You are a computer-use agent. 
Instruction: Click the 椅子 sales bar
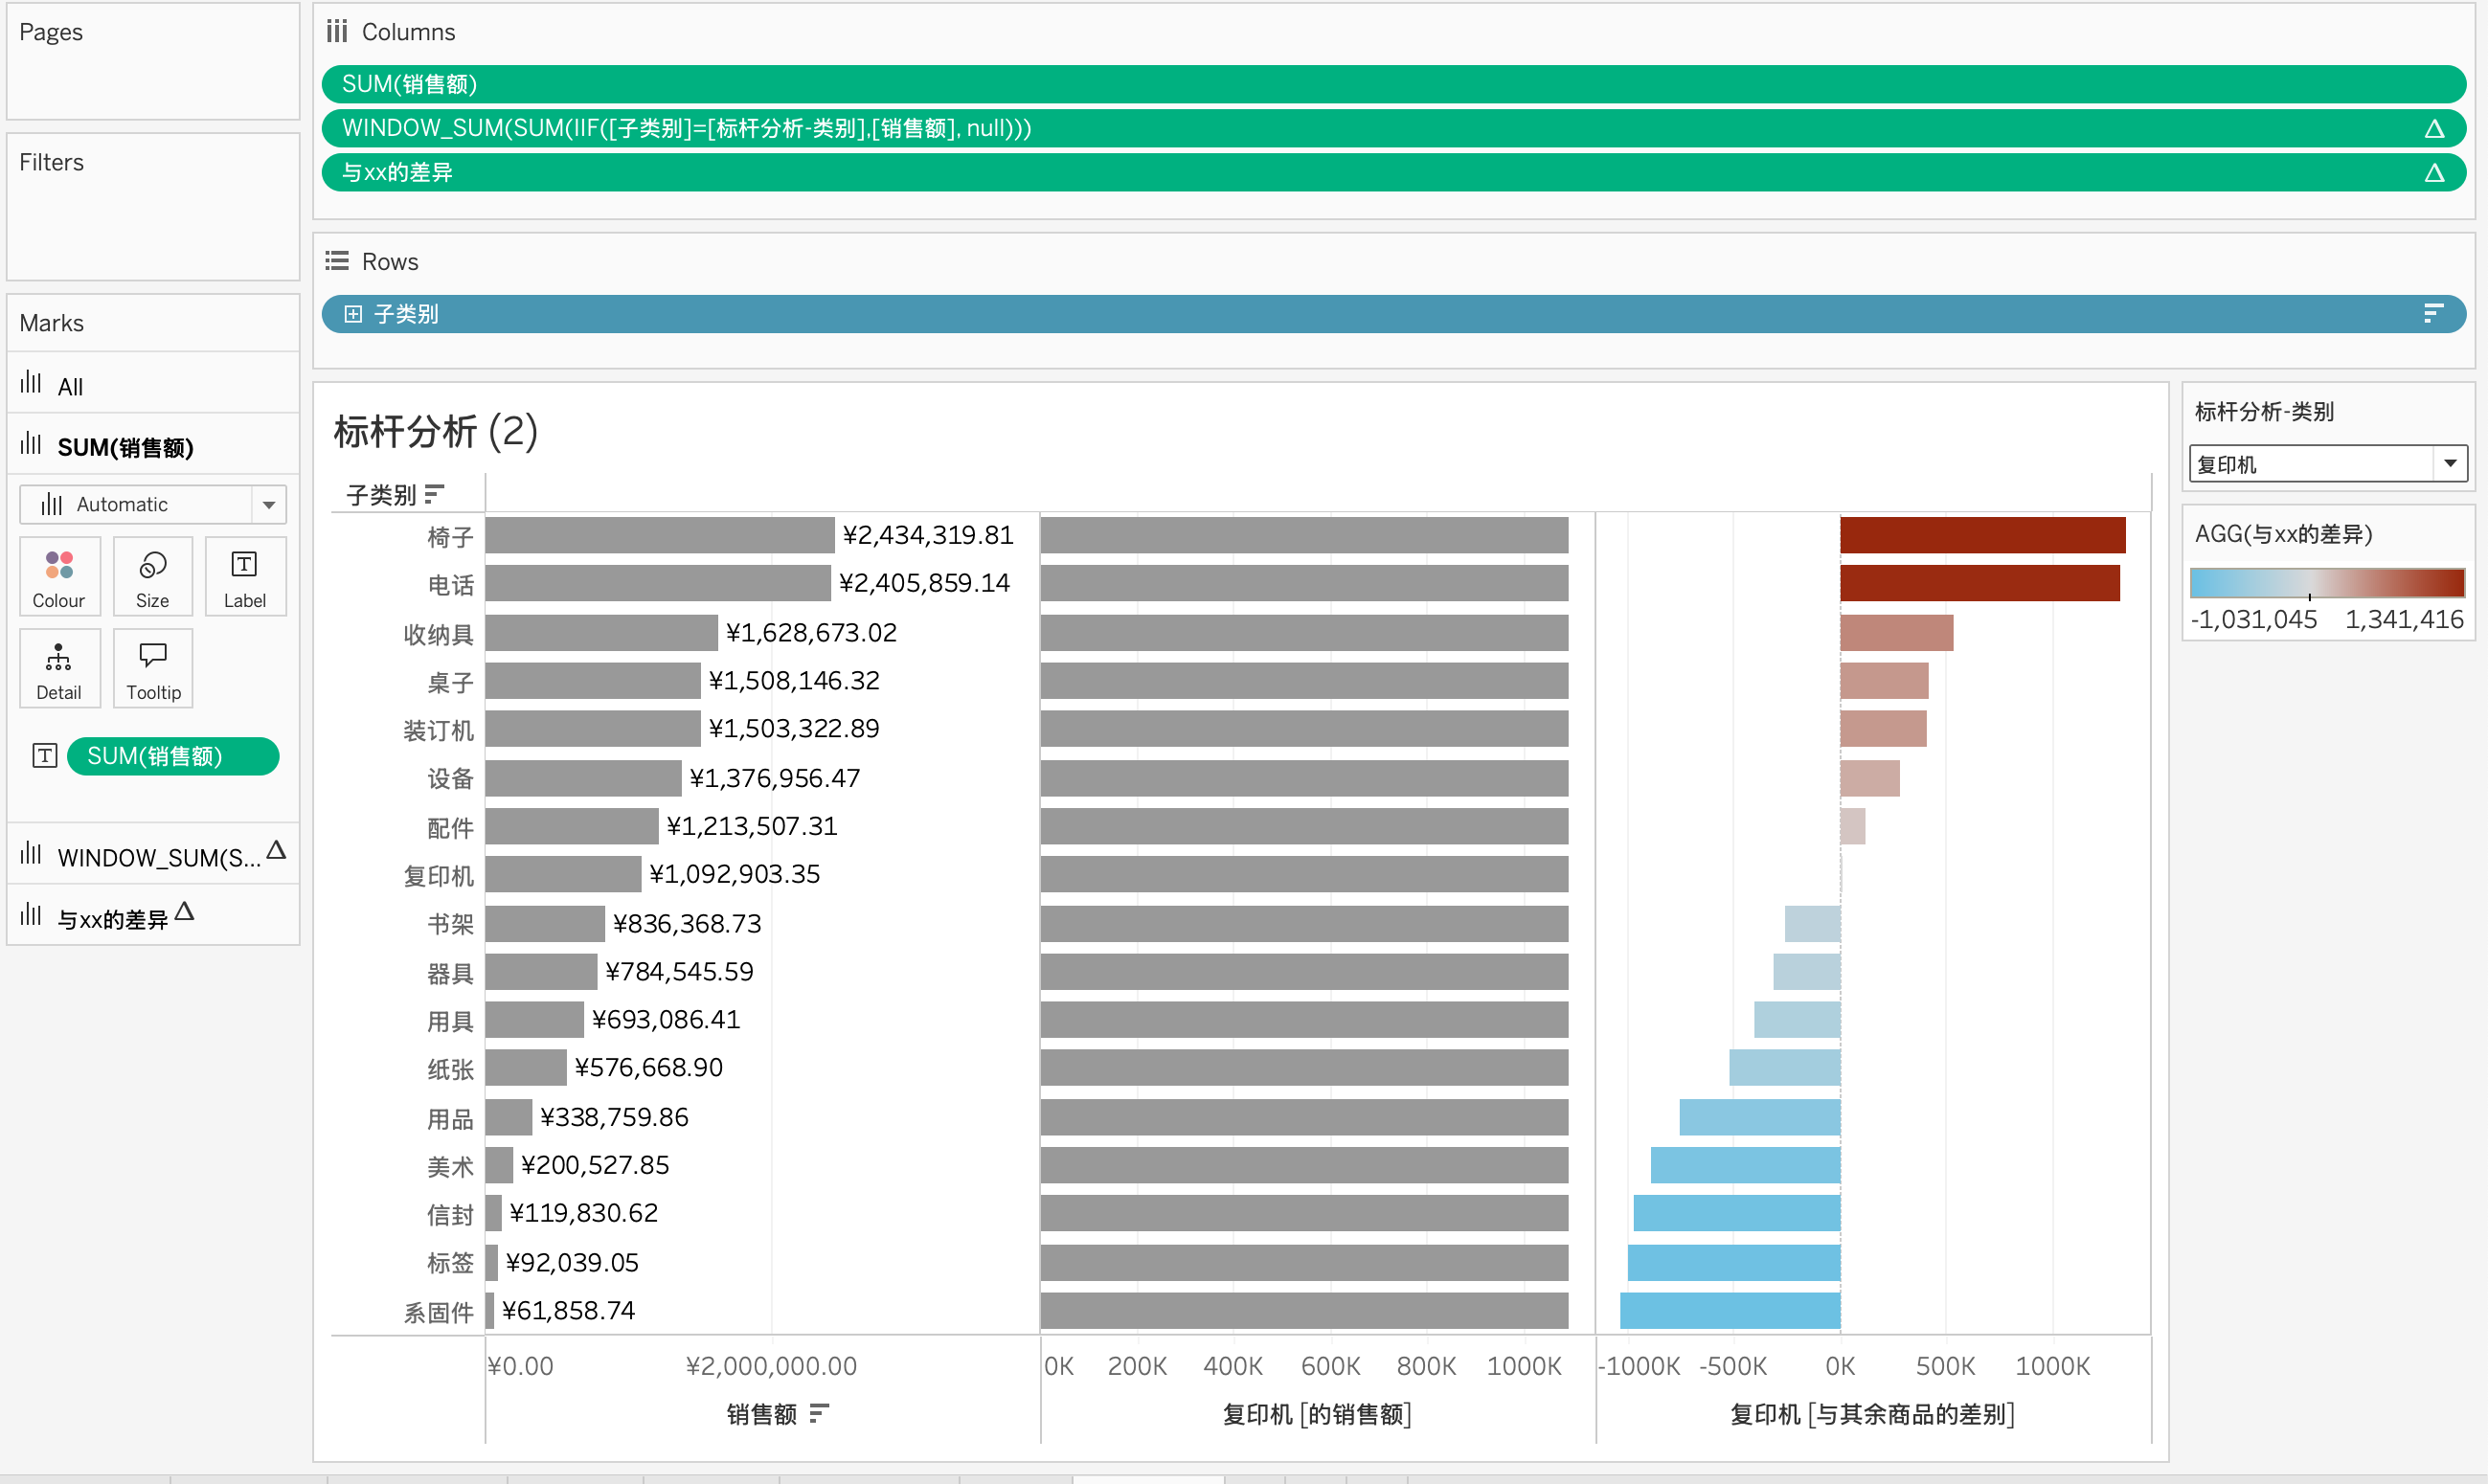[659, 535]
